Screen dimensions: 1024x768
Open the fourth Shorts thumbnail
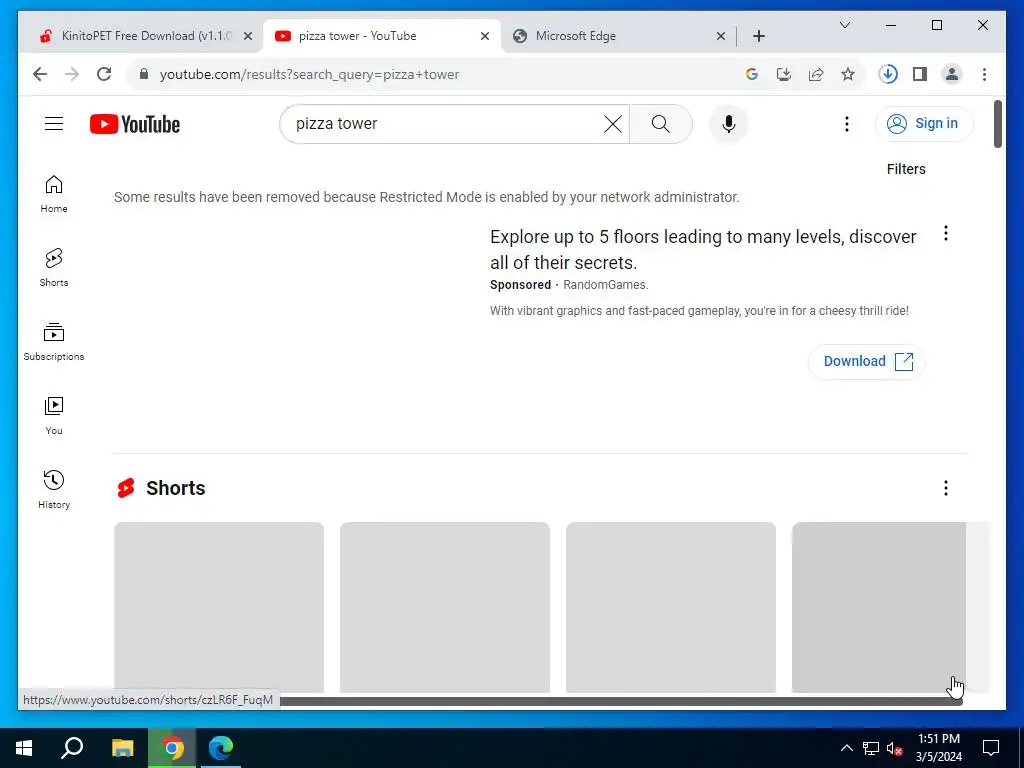coord(879,607)
